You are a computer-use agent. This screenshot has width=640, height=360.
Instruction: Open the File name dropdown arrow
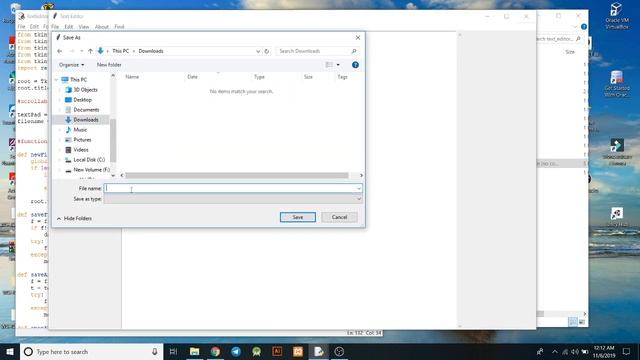tap(359, 188)
